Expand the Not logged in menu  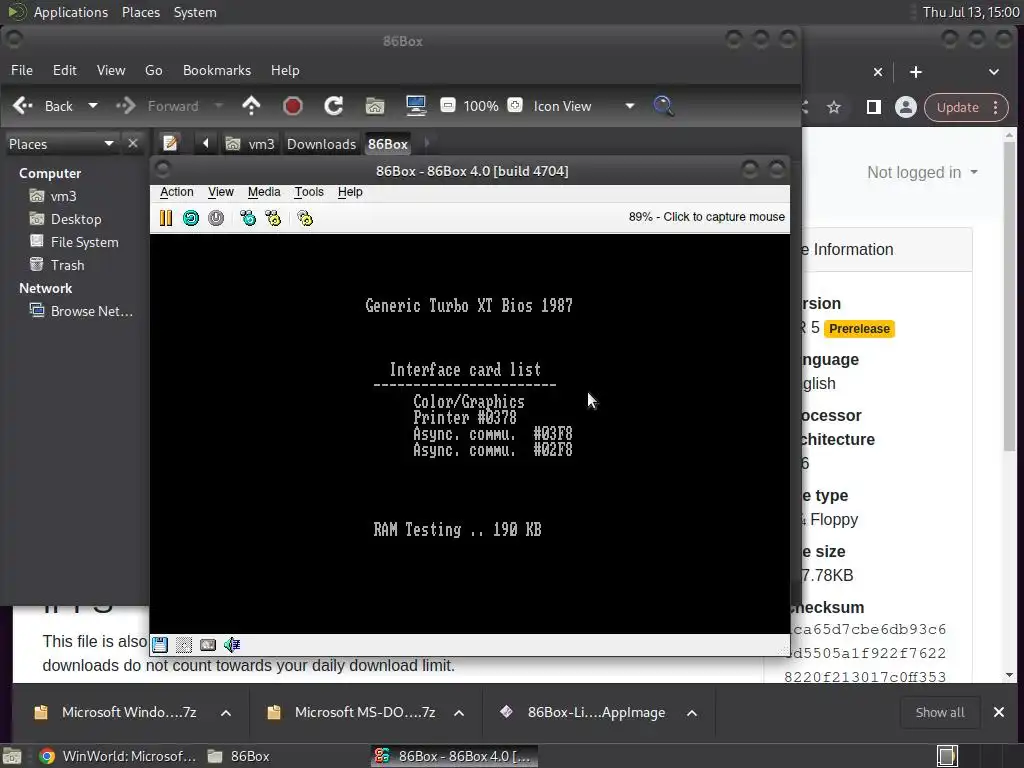point(922,172)
